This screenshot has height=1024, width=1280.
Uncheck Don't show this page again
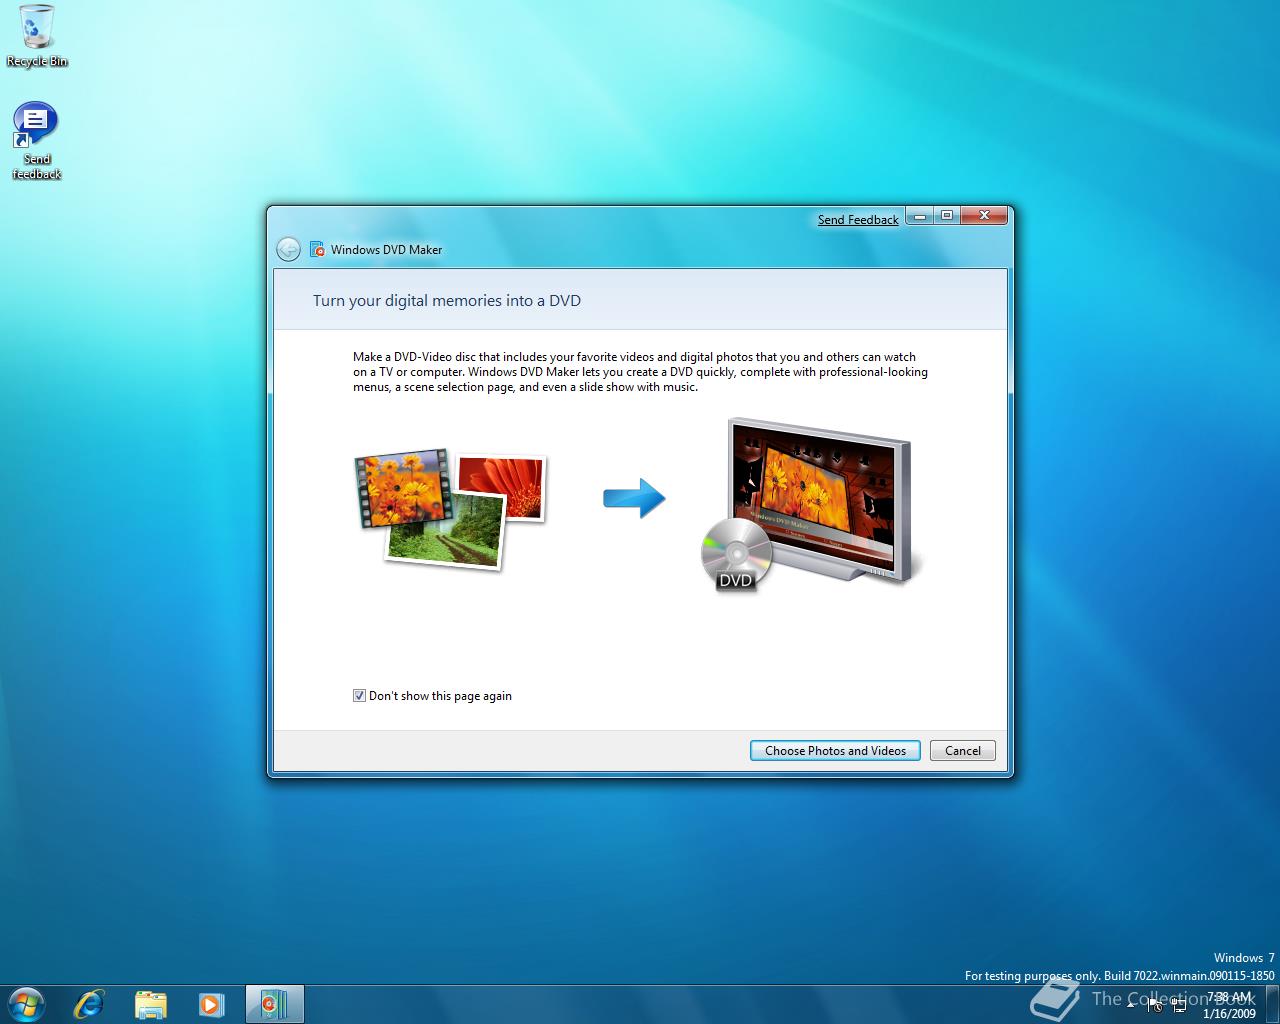click(x=359, y=696)
